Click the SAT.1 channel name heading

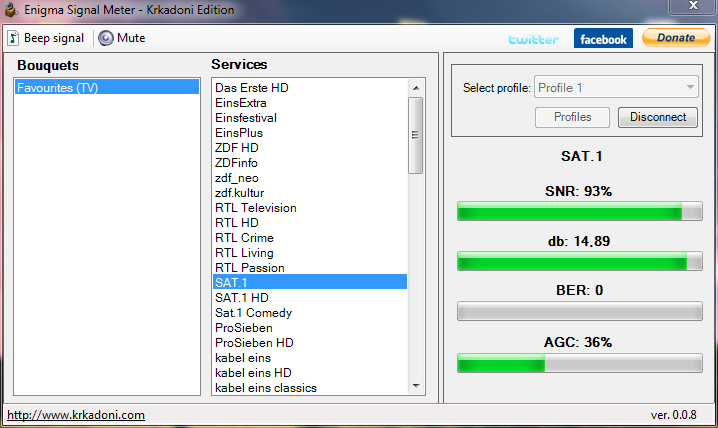coord(582,156)
